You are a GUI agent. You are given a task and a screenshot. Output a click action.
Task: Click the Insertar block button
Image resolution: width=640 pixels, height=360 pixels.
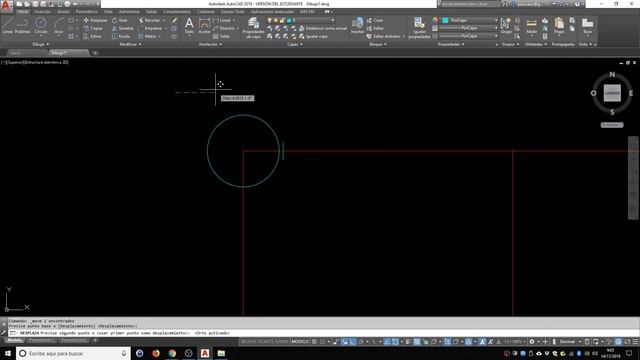pos(357,25)
